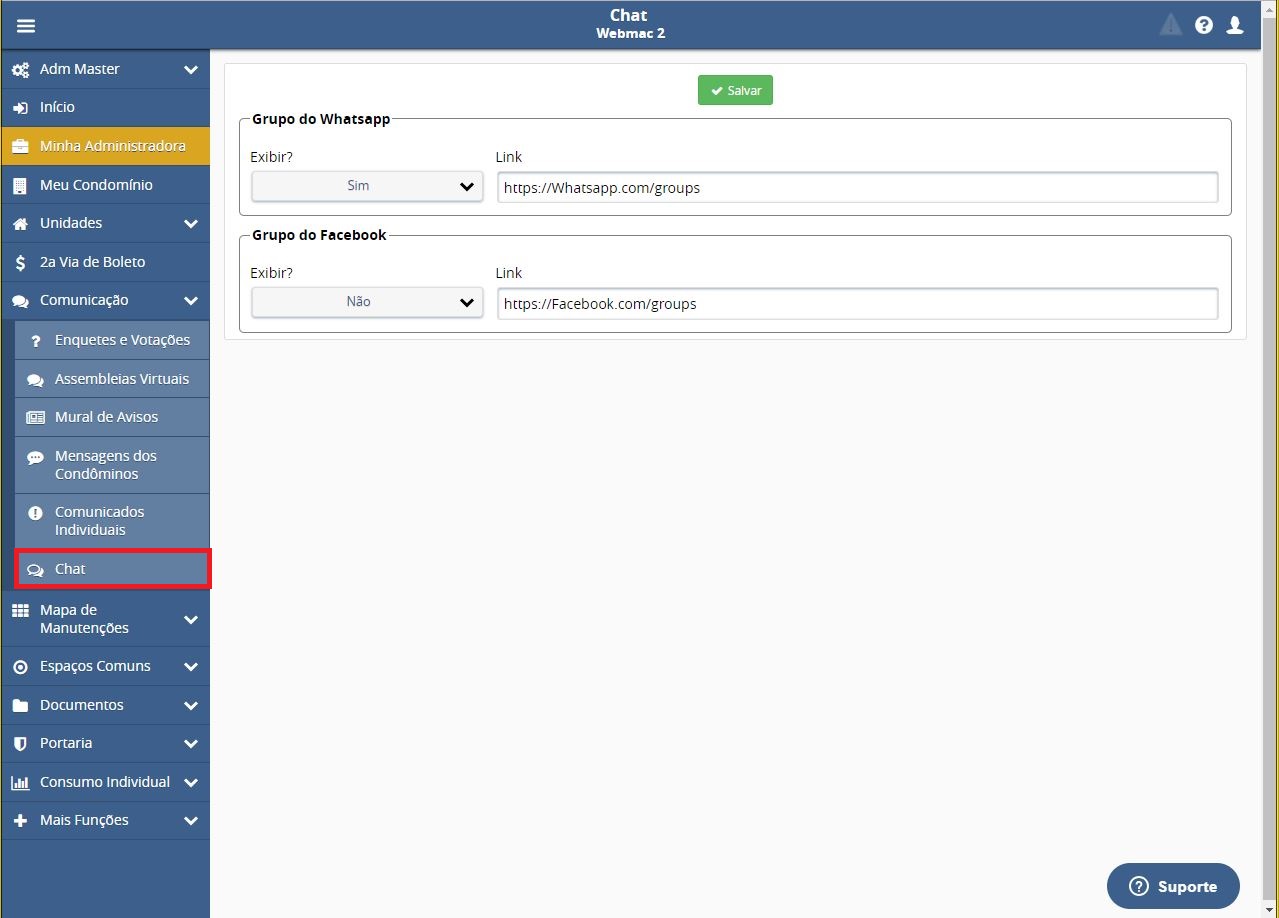Click the Mapa de Manutenções grid icon
Image resolution: width=1279 pixels, height=918 pixels.
click(x=20, y=611)
